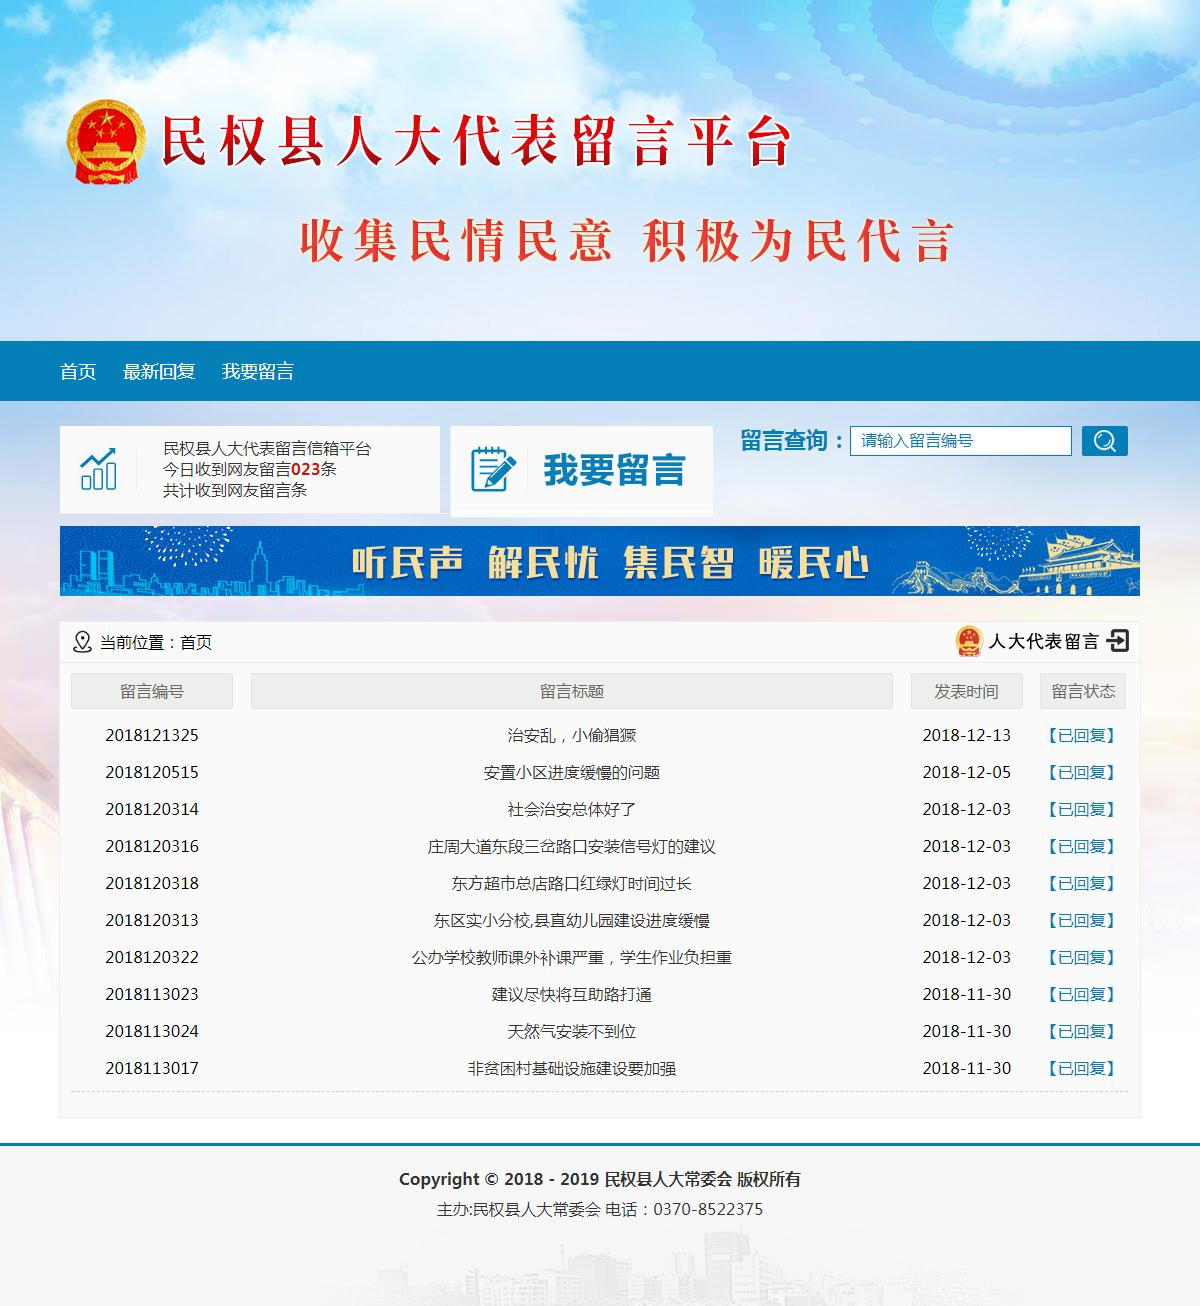Click 已回复 on 非贫困村基础设施建设要加强 row
This screenshot has height=1306, width=1200.
coord(1081,1068)
